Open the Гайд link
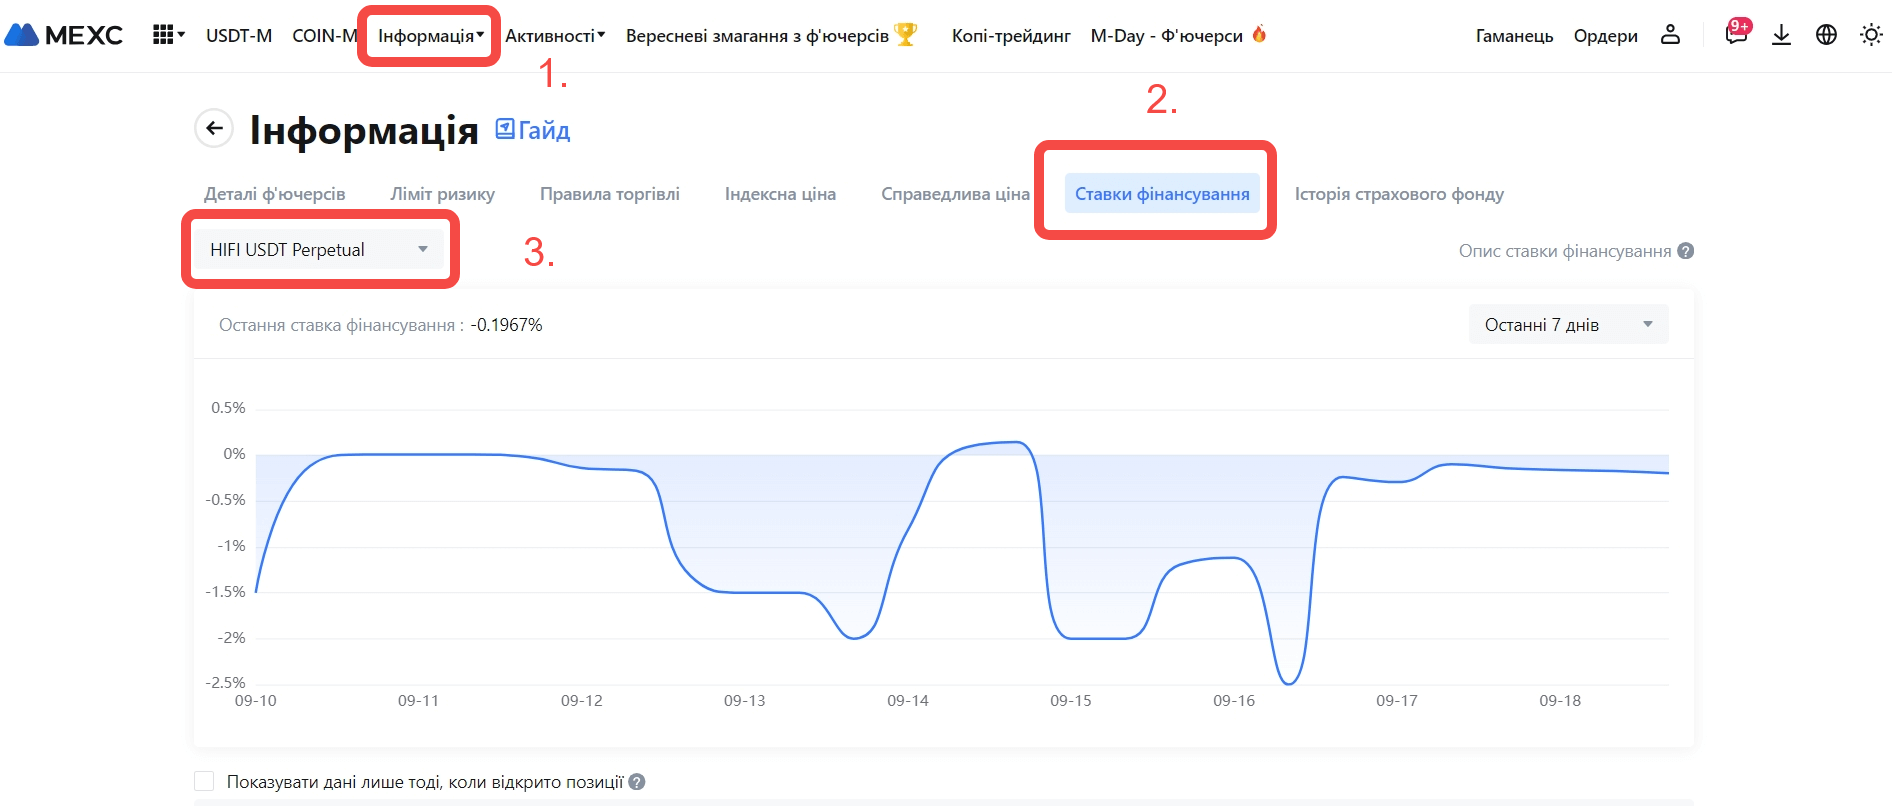This screenshot has width=1892, height=806. 533,130
